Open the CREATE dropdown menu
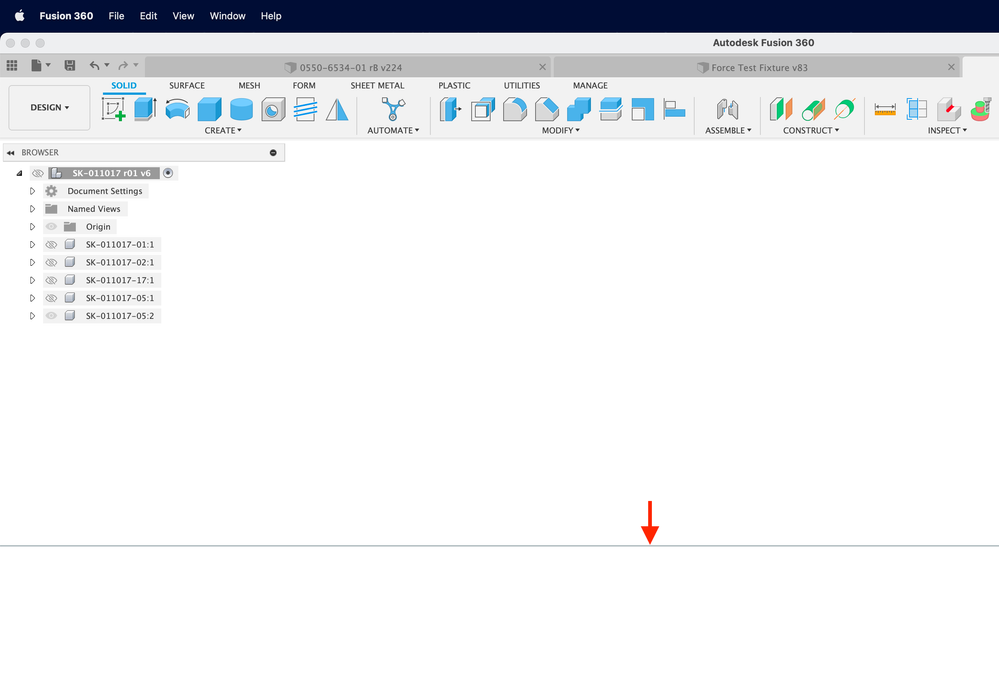Image resolution: width=999 pixels, height=695 pixels. click(223, 131)
